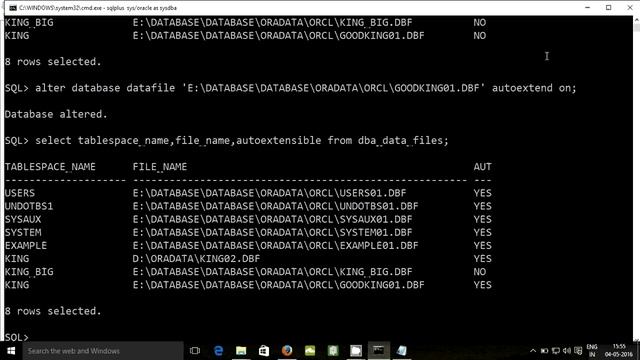Click the select tablespace_name query line
640x360 pixels.
click(242, 141)
